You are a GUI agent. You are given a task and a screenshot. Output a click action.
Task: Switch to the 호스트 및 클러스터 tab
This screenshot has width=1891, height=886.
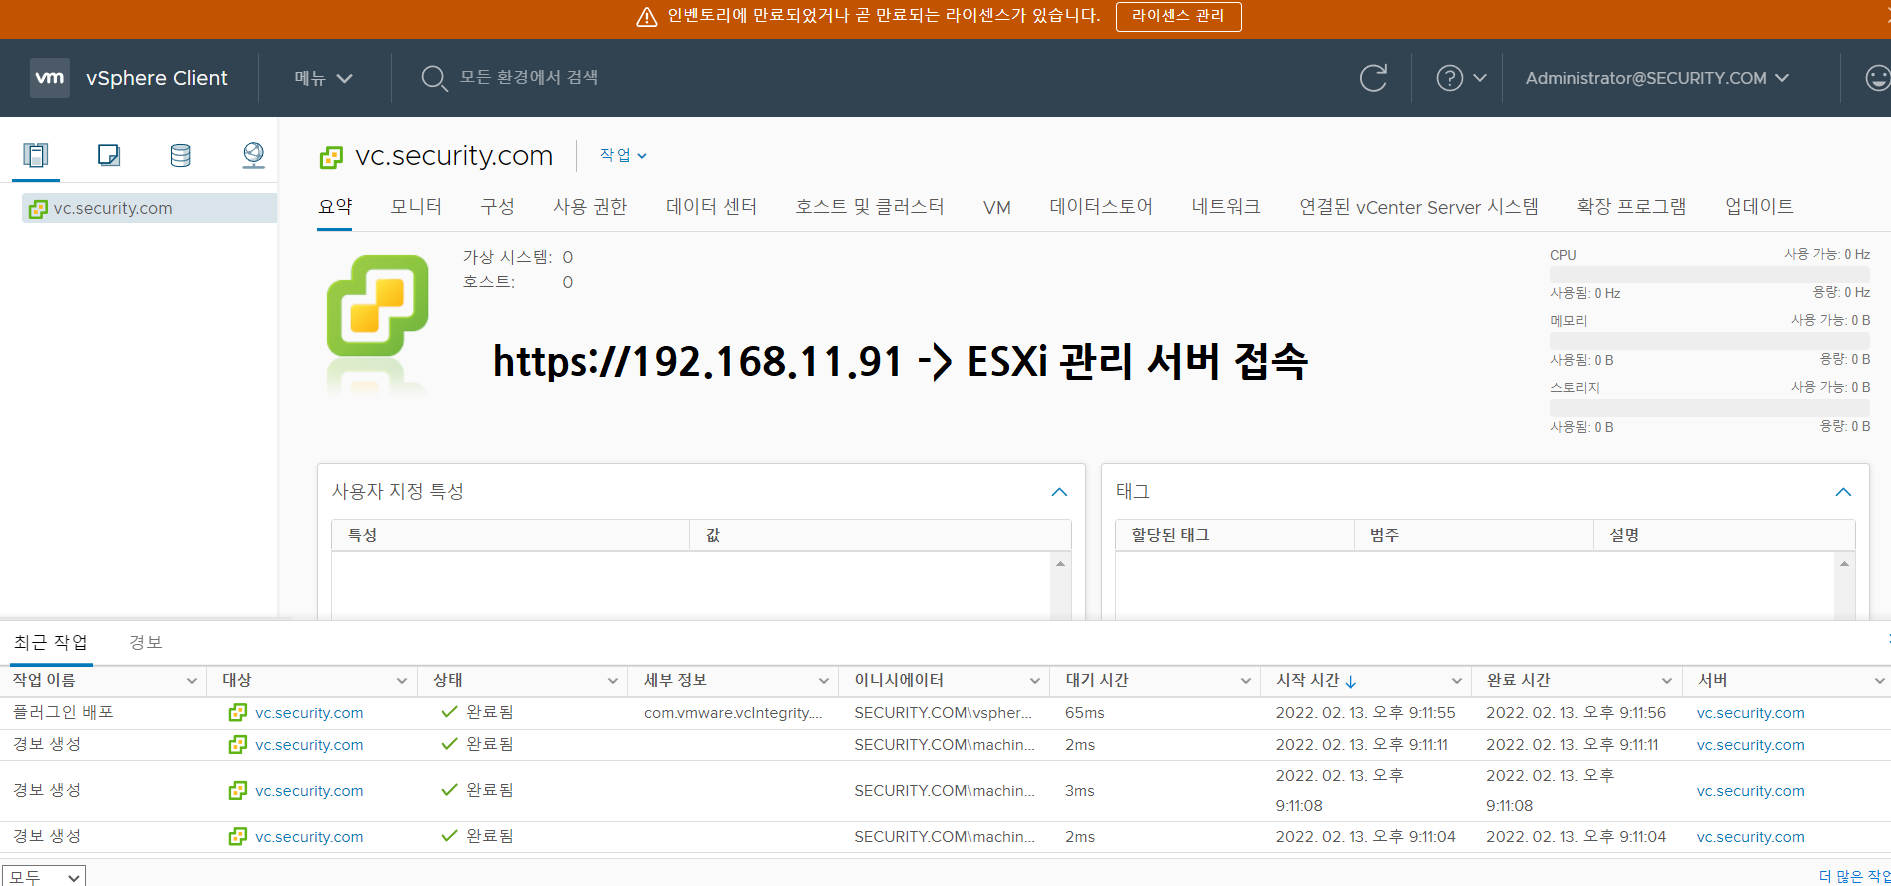pos(869,207)
